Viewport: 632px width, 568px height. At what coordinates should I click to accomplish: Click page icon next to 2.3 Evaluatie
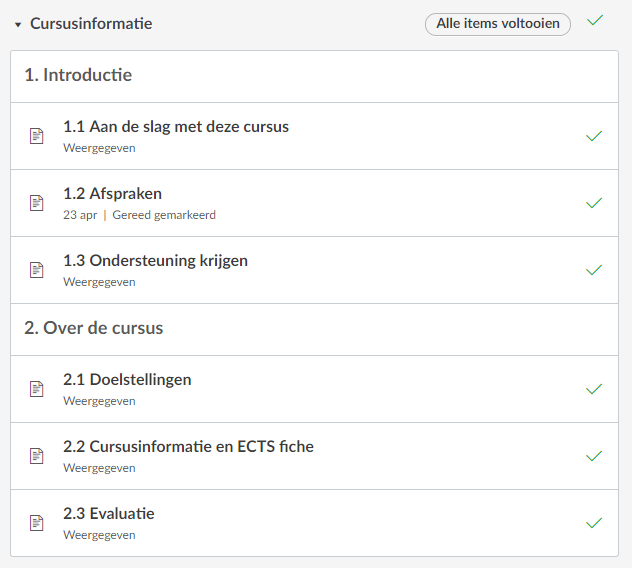click(37, 523)
